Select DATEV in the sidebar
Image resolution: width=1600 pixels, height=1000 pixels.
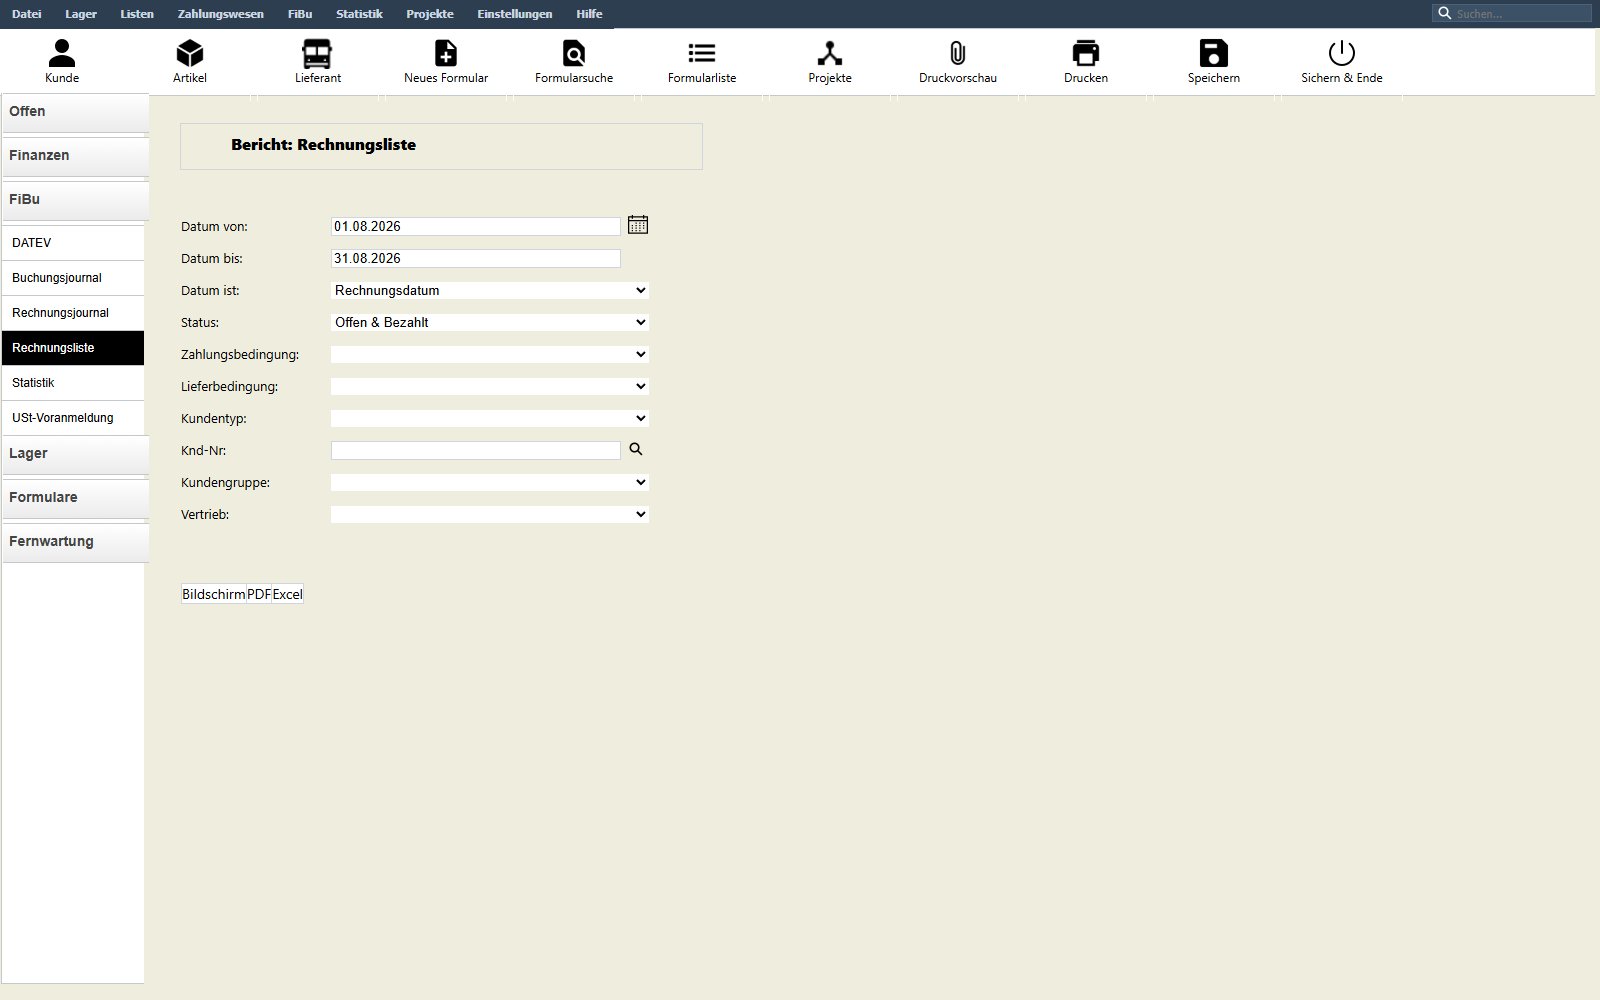[x=73, y=243]
